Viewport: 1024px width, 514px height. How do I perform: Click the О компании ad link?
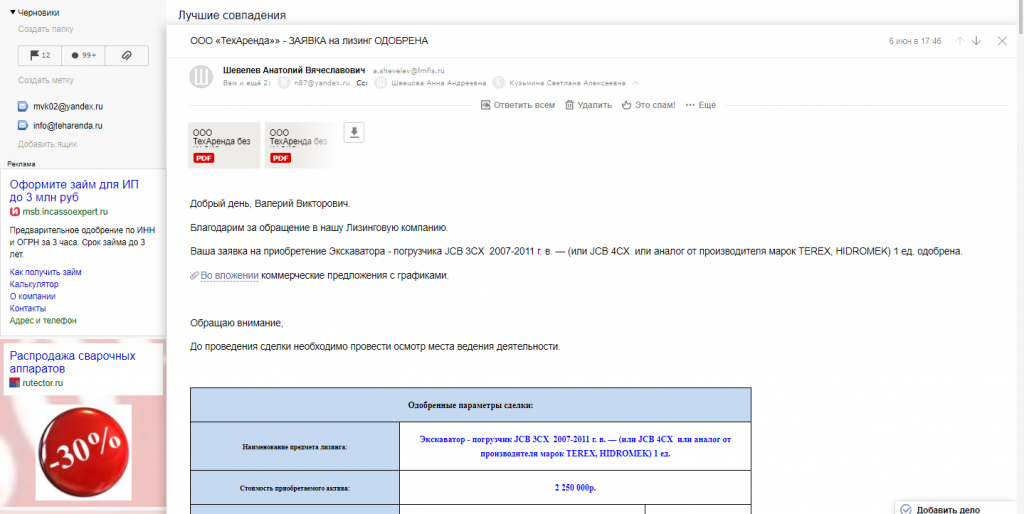point(33,297)
